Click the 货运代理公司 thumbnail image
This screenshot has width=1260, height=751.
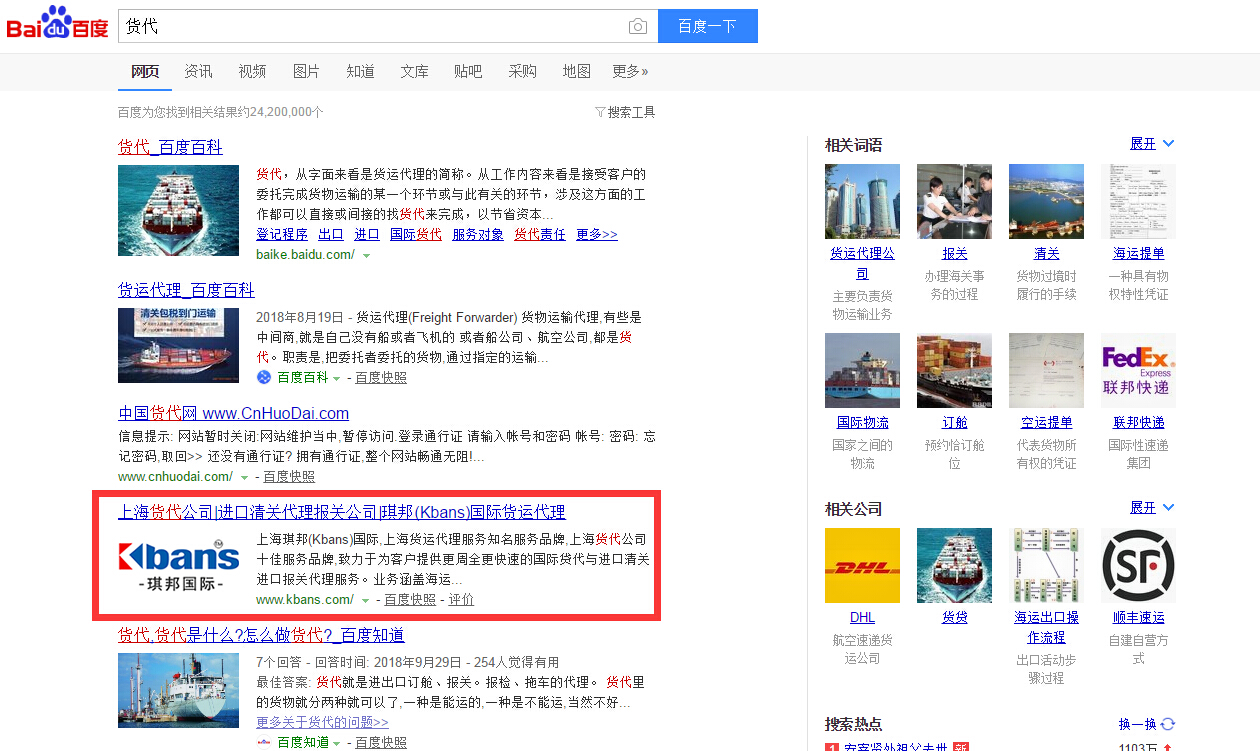click(862, 201)
